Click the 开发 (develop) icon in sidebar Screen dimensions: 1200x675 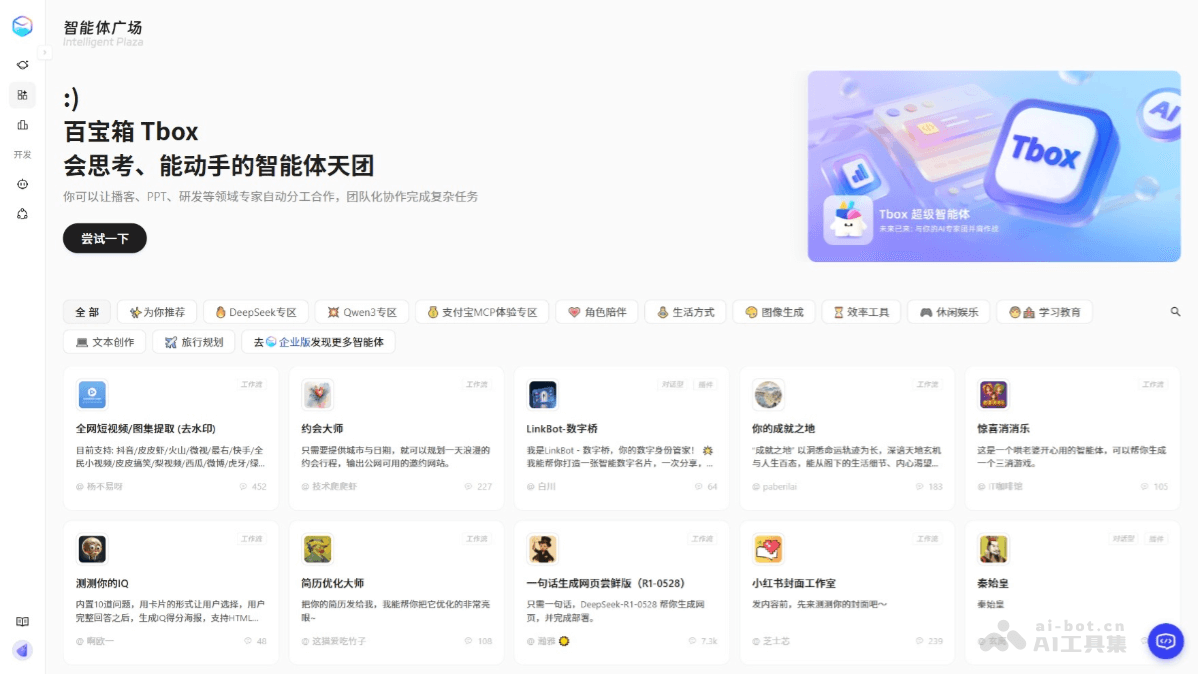point(22,154)
